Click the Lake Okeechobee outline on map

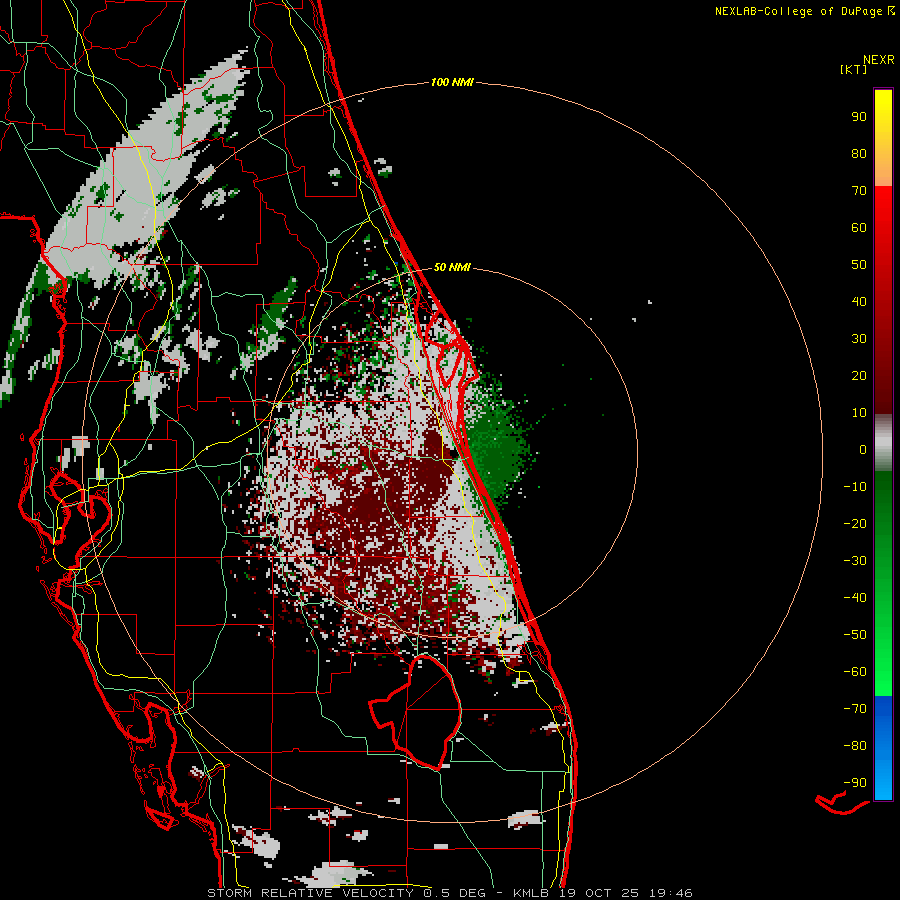point(416,712)
